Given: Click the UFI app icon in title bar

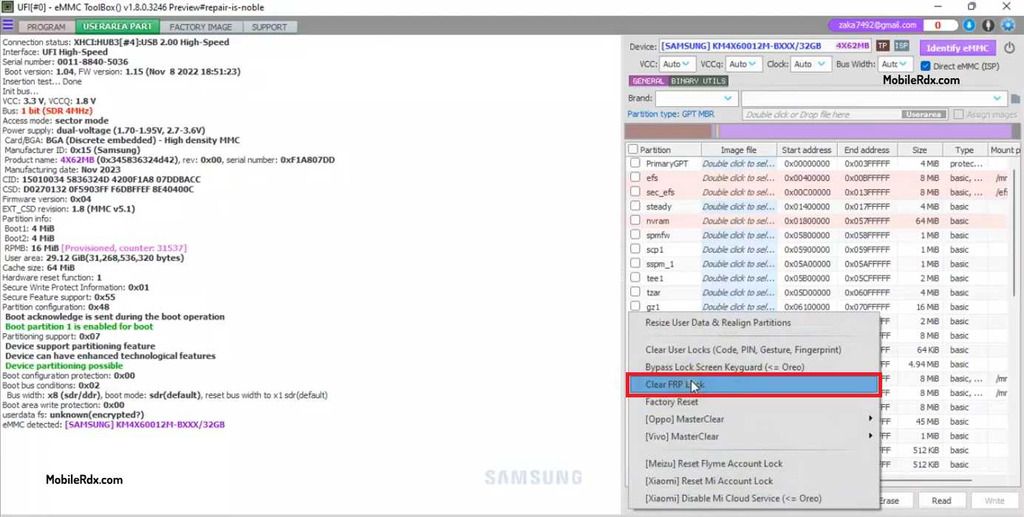Looking at the screenshot, I should tap(7, 7).
